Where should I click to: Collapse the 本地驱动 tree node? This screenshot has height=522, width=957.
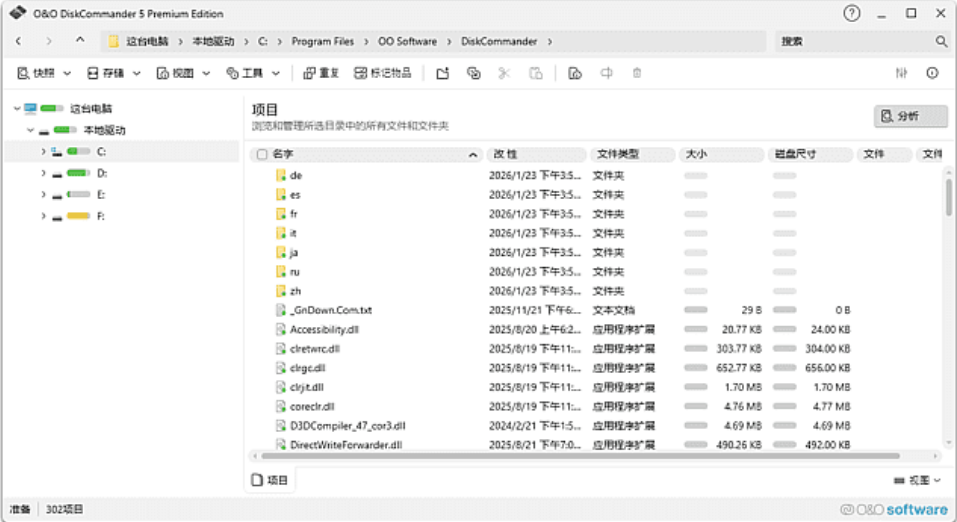31,130
